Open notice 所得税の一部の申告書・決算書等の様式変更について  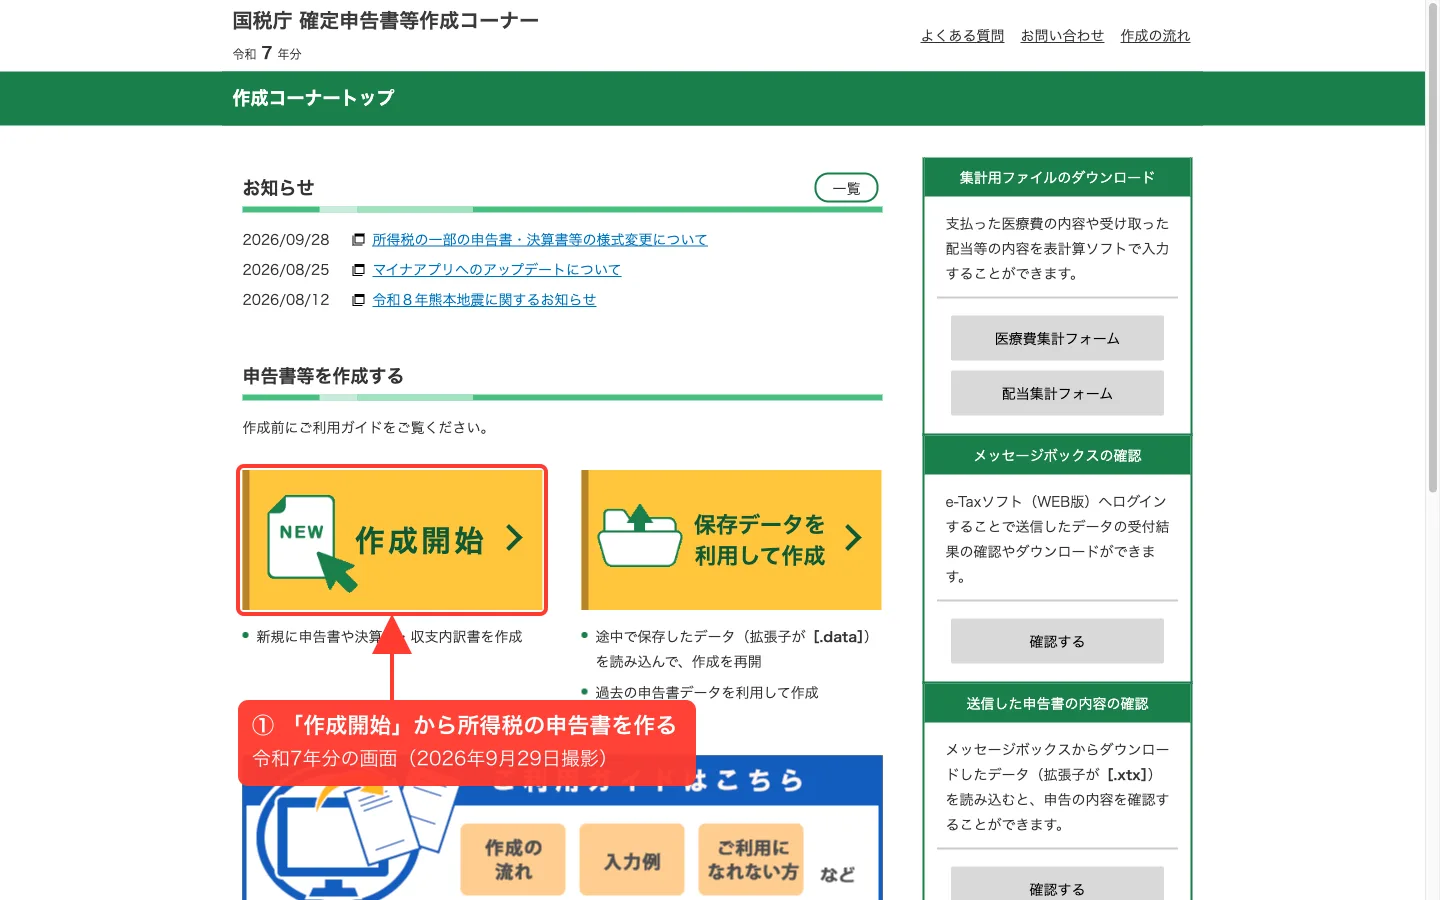tap(540, 240)
